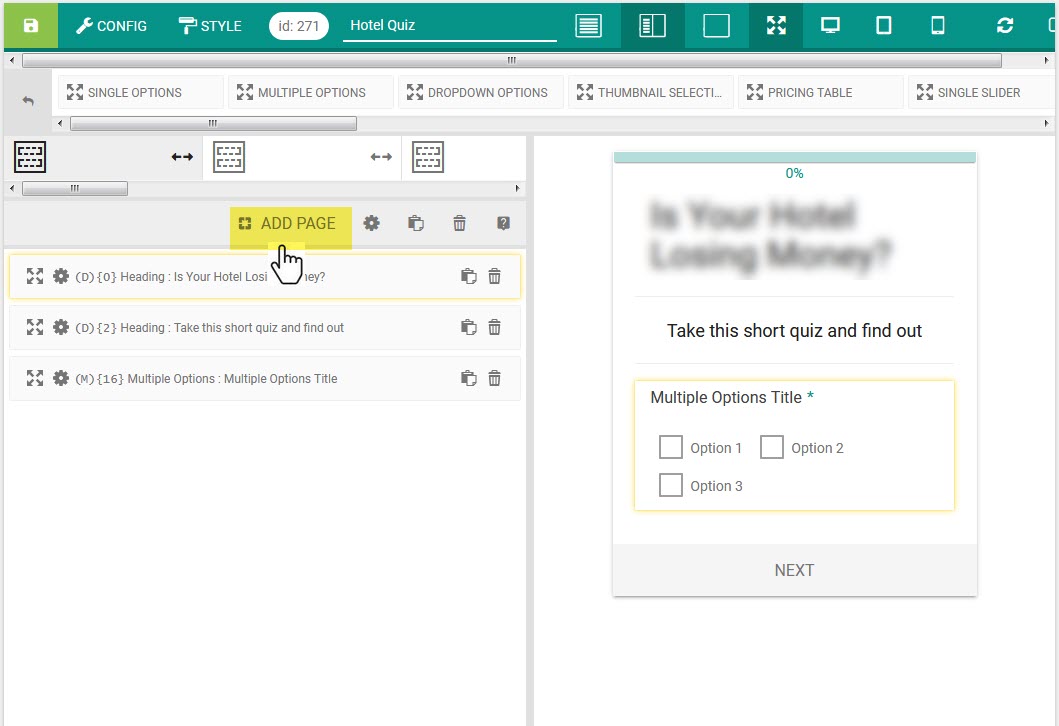Refresh the preview with the sync icon
1059x726 pixels.
pyautogui.click(x=1005, y=26)
